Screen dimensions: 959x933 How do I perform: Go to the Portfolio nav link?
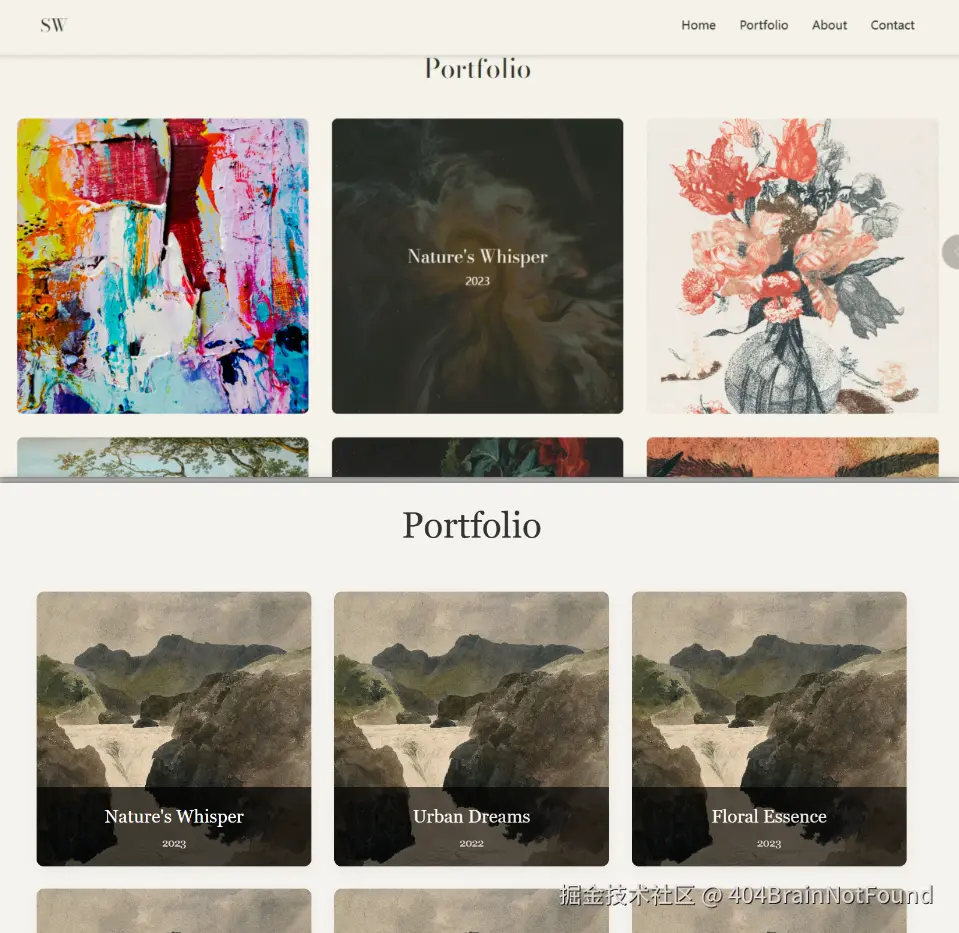pos(763,25)
